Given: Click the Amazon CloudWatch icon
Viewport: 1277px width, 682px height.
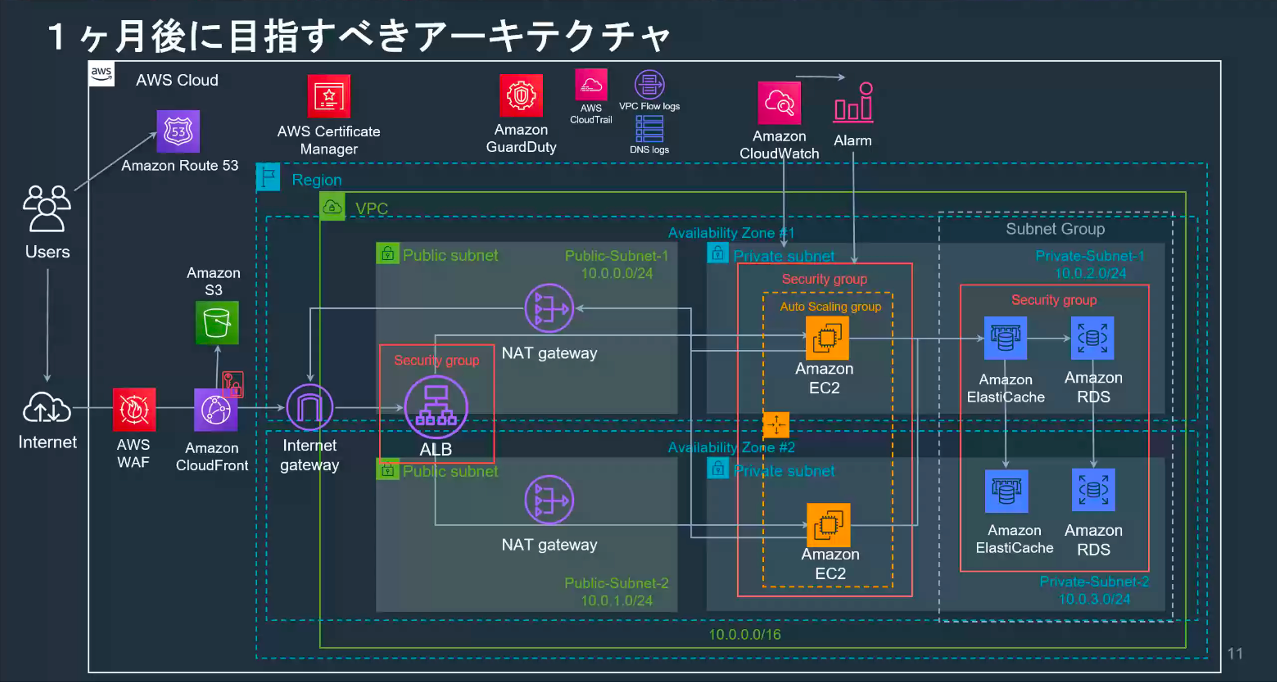Looking at the screenshot, I should click(x=779, y=104).
